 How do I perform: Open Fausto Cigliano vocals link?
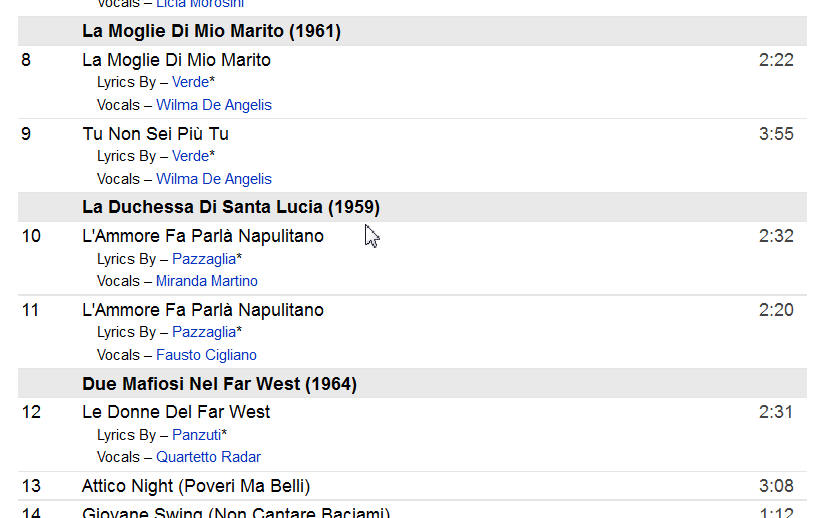[x=206, y=355]
